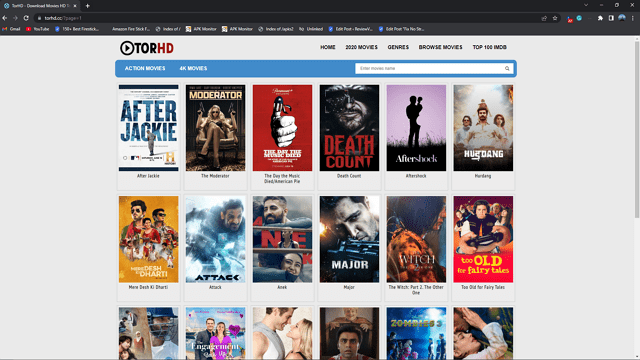Go to Browse Movies in navigation
Viewport: 640px width, 360px height.
click(440, 47)
